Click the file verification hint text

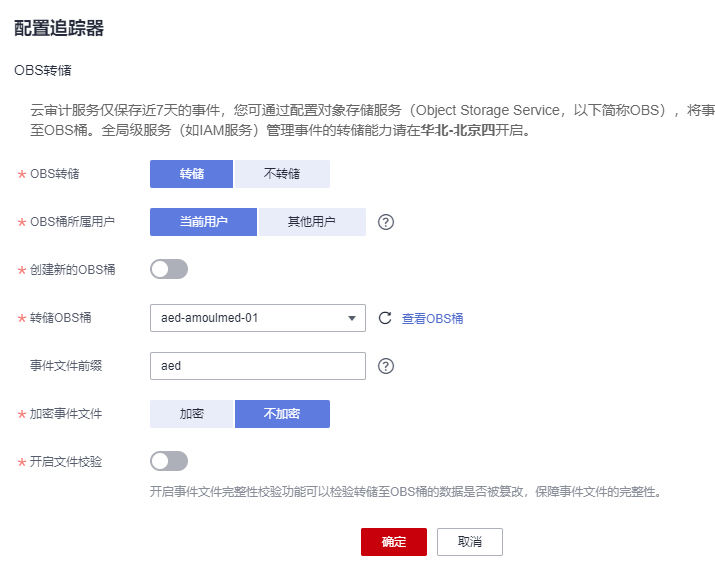pos(405,492)
